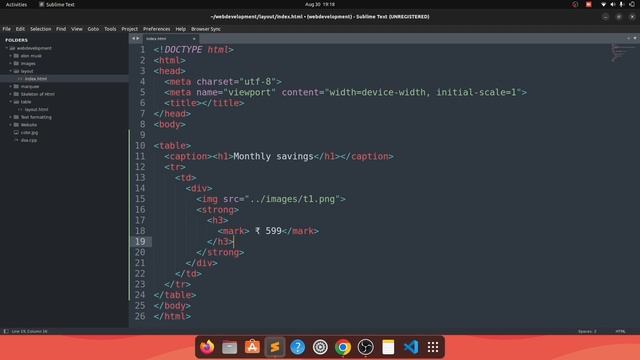Show Applications grid in the dock
The width and height of the screenshot is (640, 360).
tap(433, 347)
